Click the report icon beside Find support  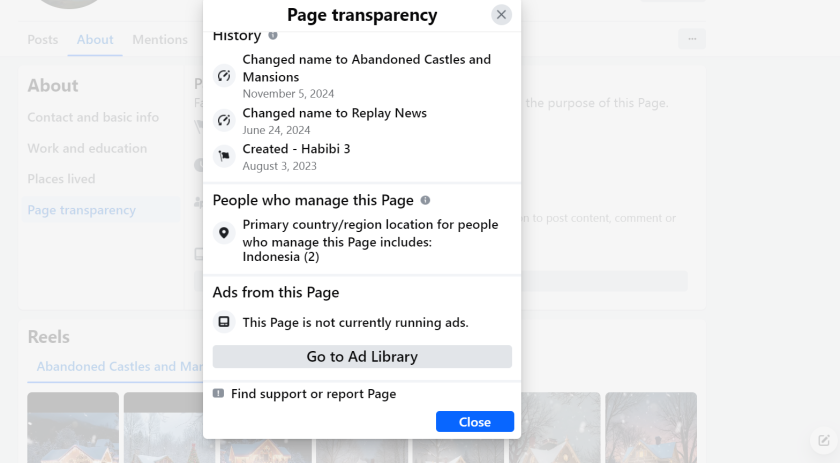click(219, 394)
